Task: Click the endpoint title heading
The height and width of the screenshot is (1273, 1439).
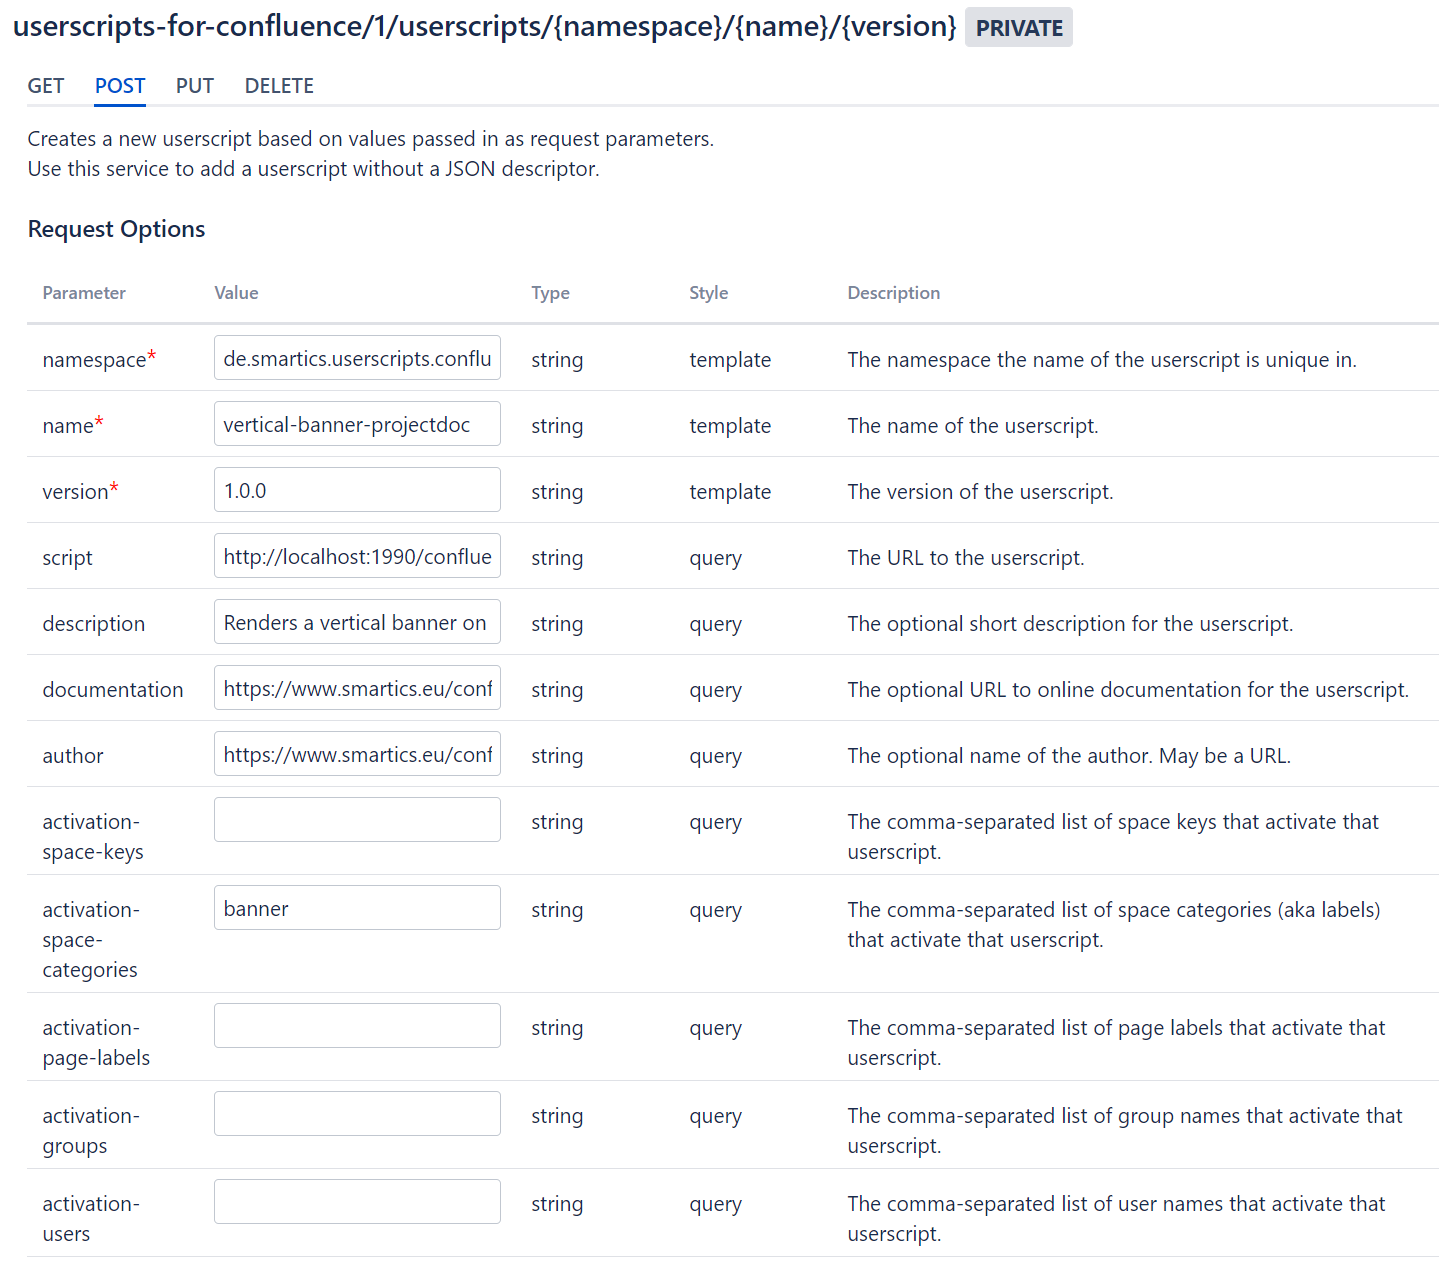Action: point(484,26)
